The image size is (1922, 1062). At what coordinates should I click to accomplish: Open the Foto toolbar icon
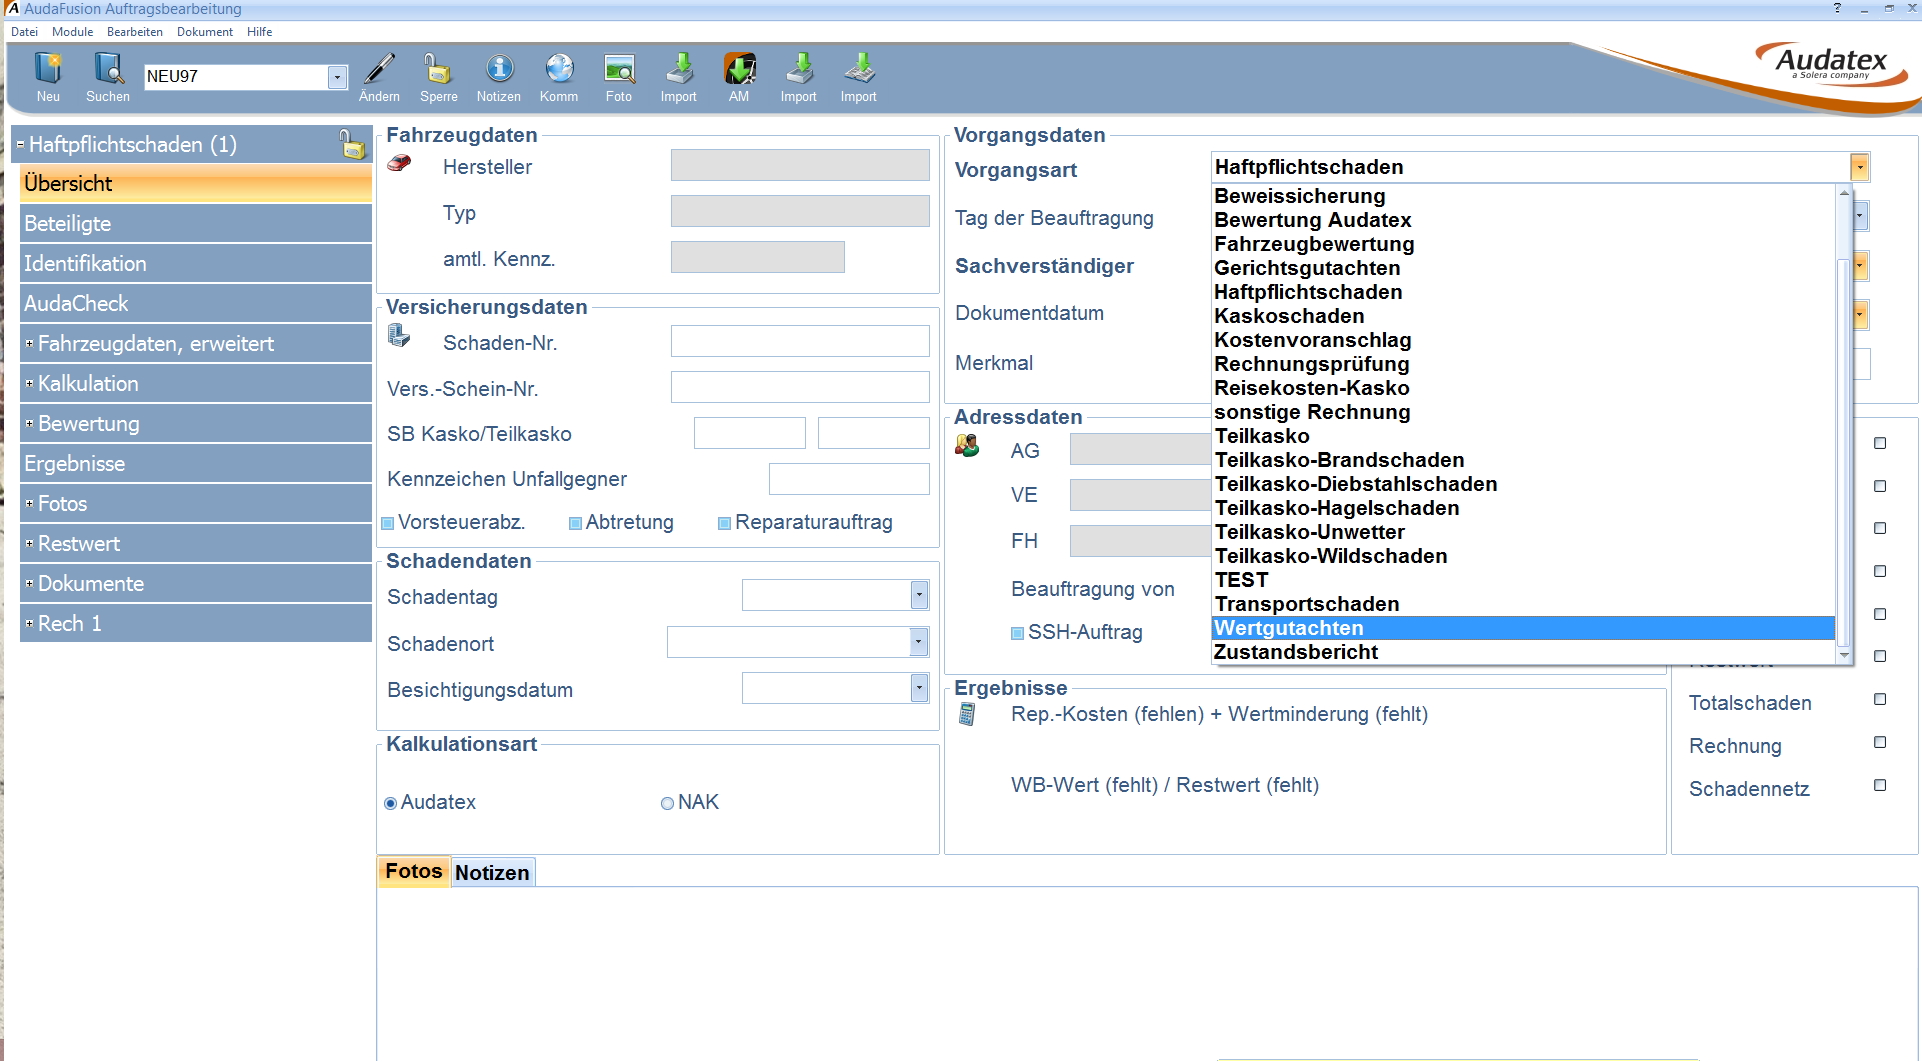[x=619, y=69]
